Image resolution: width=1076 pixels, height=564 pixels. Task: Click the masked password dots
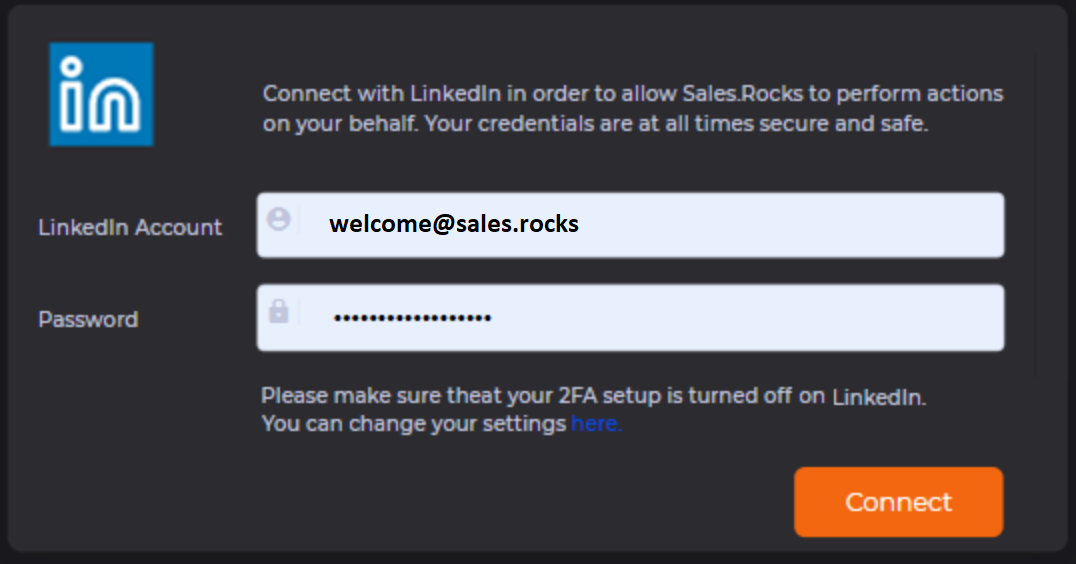(x=412, y=318)
